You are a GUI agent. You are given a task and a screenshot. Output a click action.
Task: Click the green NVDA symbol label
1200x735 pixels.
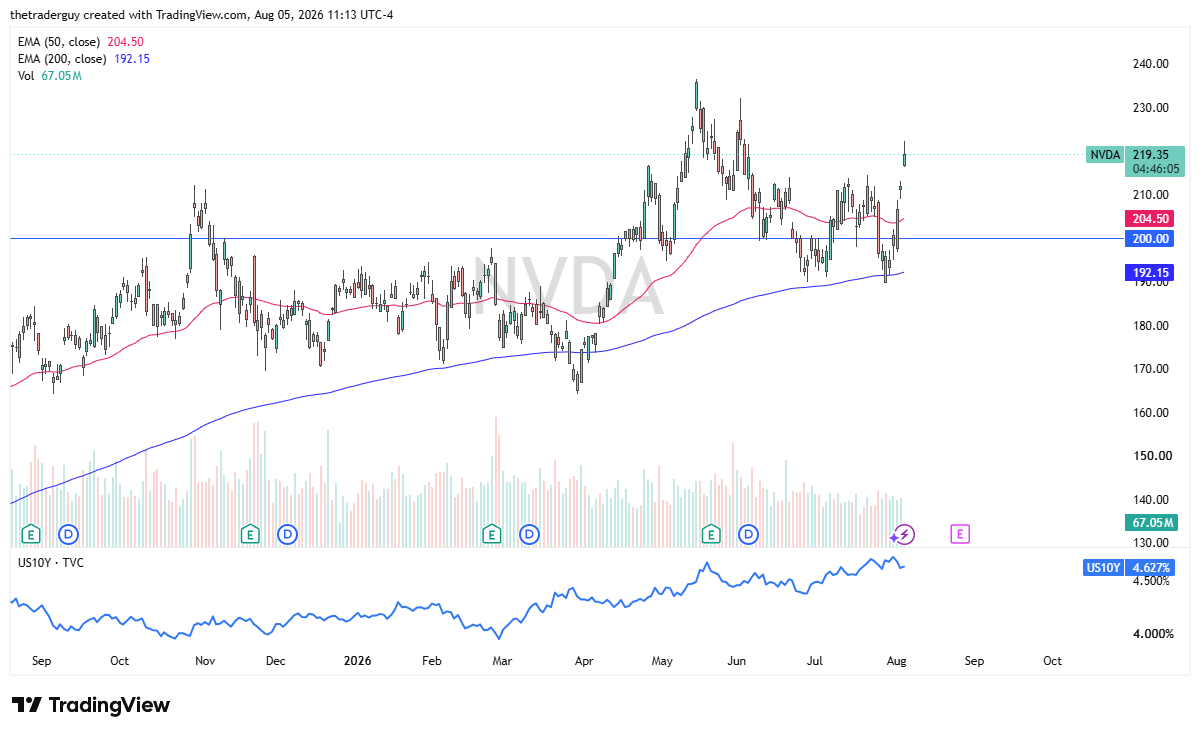click(1105, 155)
